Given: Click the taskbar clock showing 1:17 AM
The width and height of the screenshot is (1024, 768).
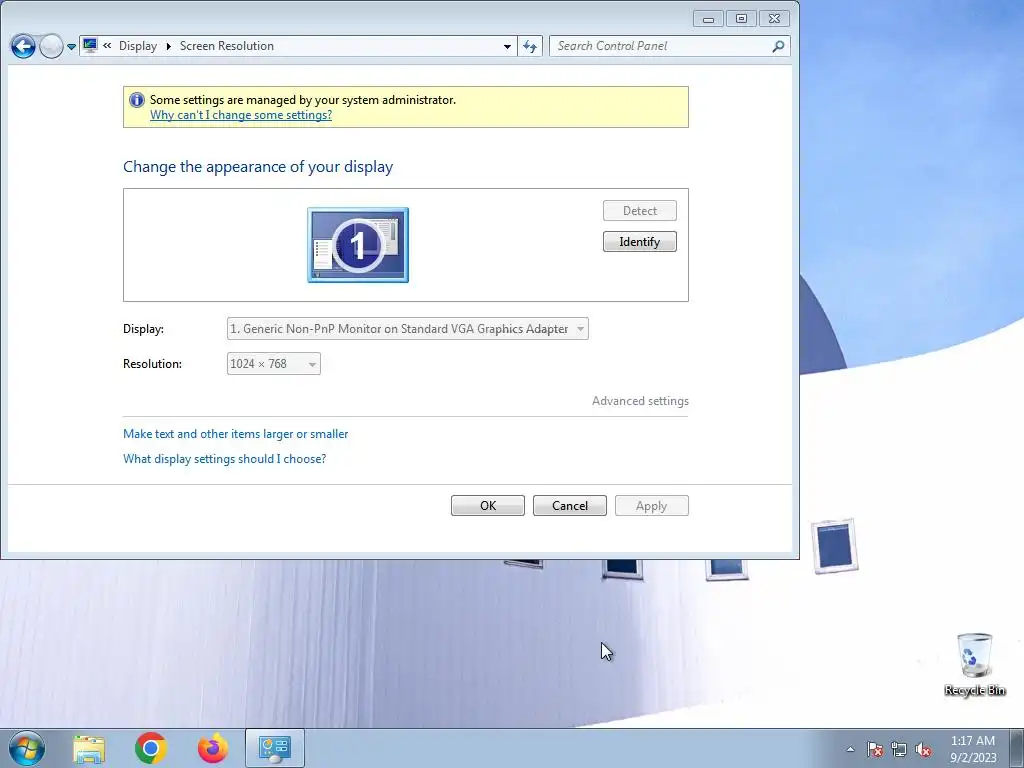Looking at the screenshot, I should coord(973,748).
